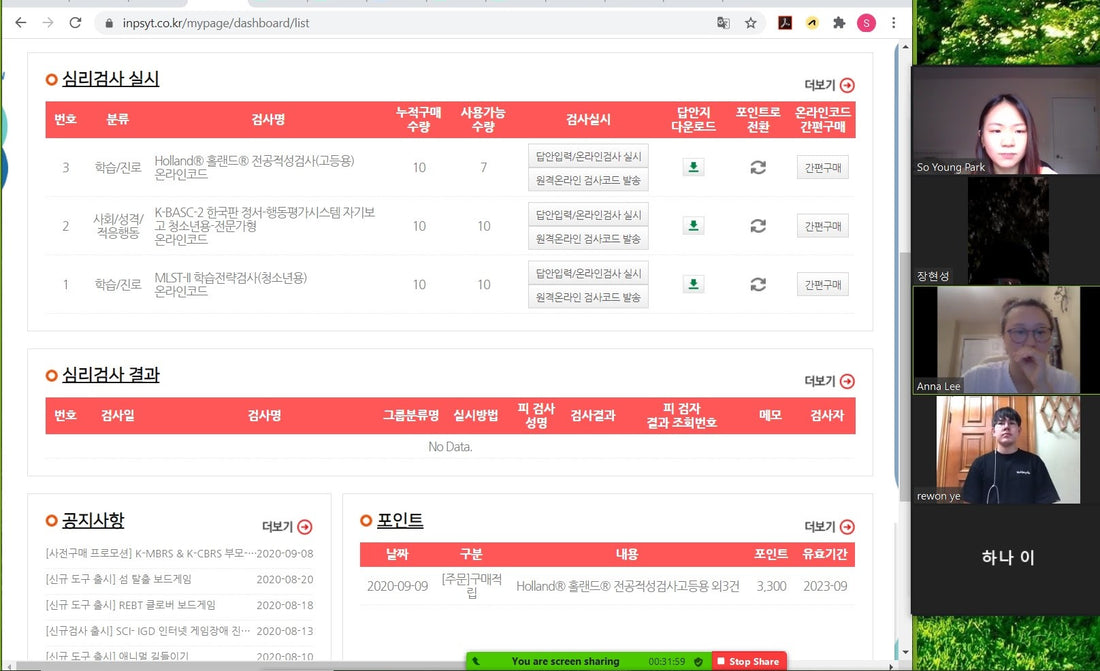Download answer sheet for MLST-II row
The width and height of the screenshot is (1100, 671).
tap(693, 284)
